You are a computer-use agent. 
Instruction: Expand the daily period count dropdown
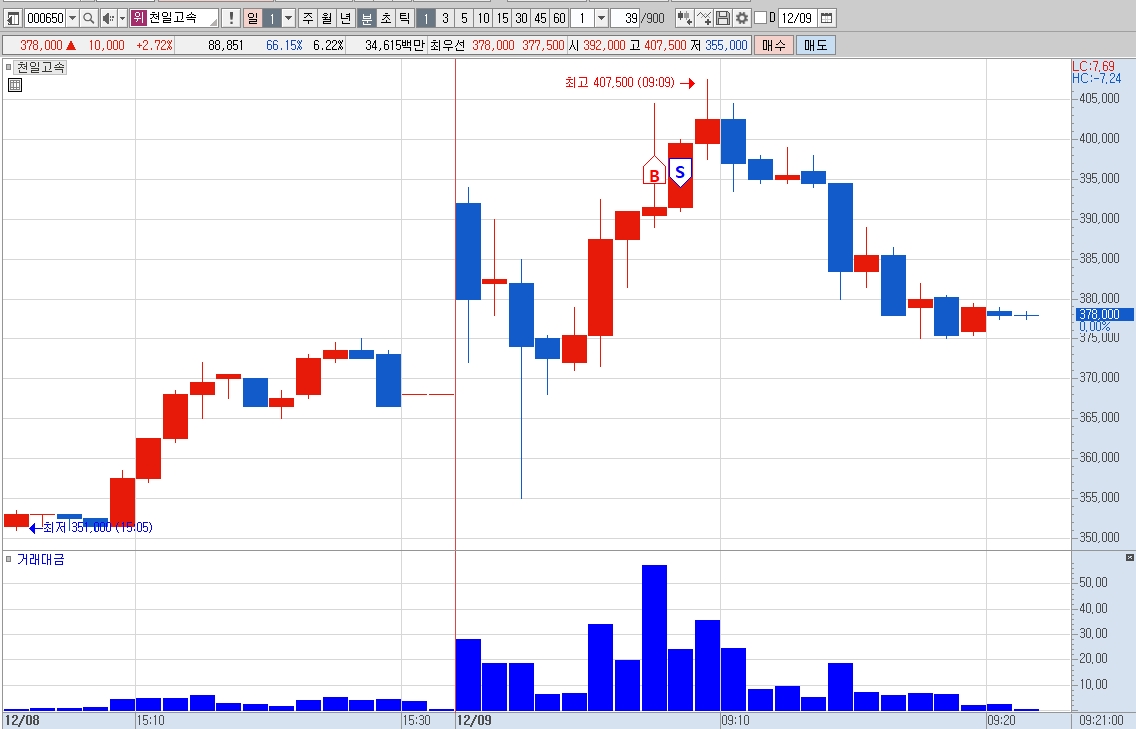(288, 18)
